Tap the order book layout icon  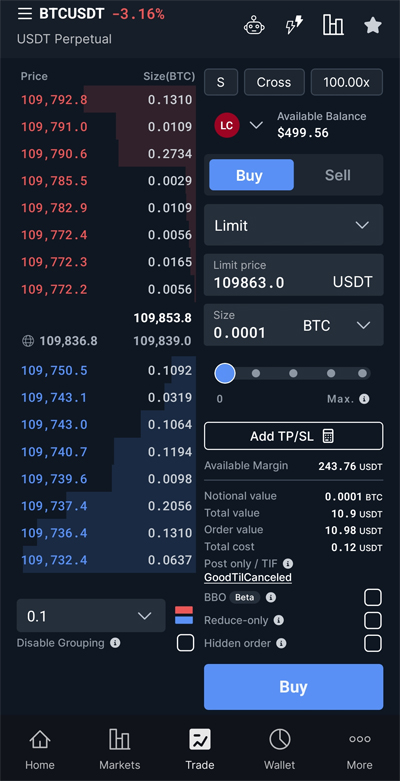coord(184,615)
